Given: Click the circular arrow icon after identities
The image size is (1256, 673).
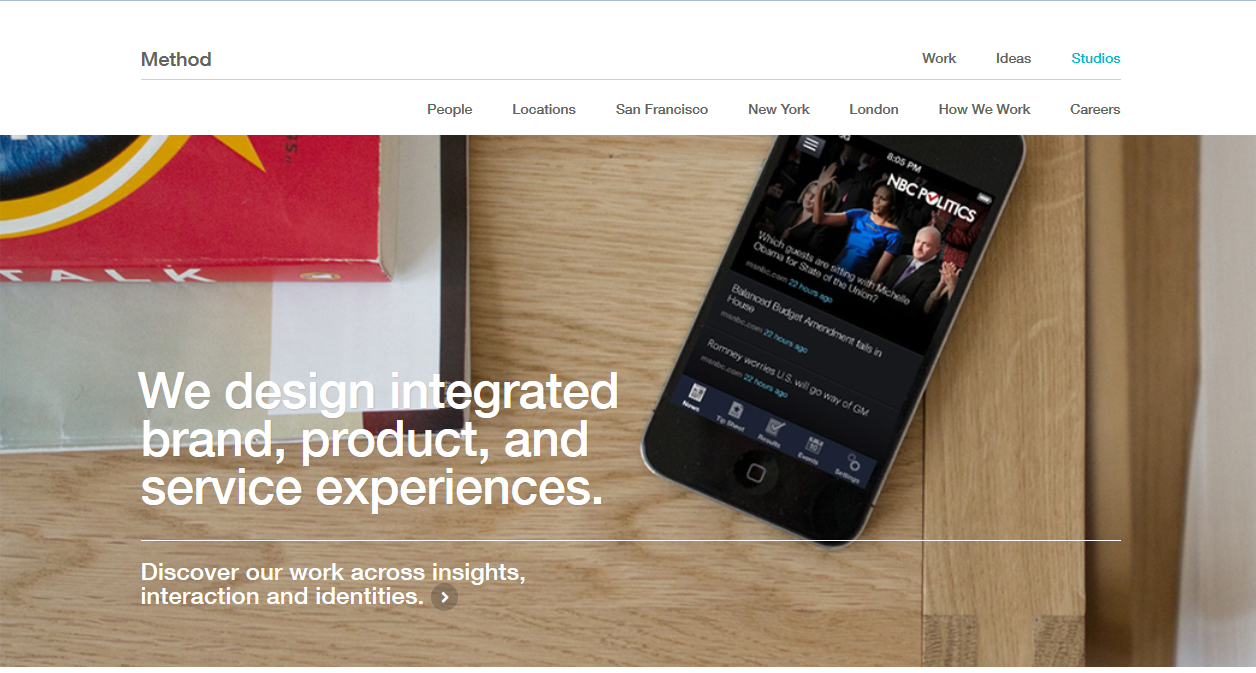Looking at the screenshot, I should (x=444, y=597).
